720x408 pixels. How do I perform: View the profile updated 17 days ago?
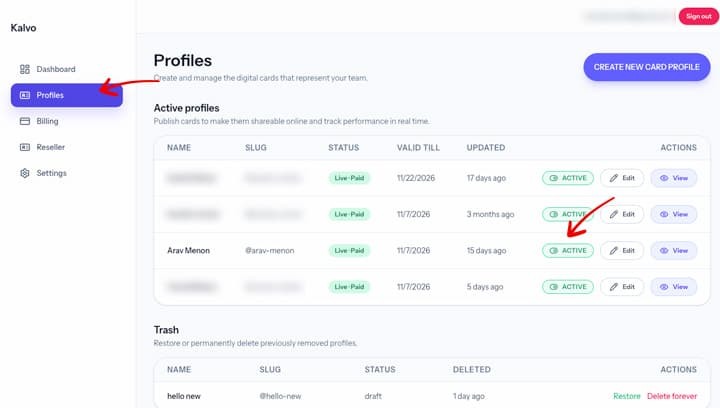click(674, 178)
